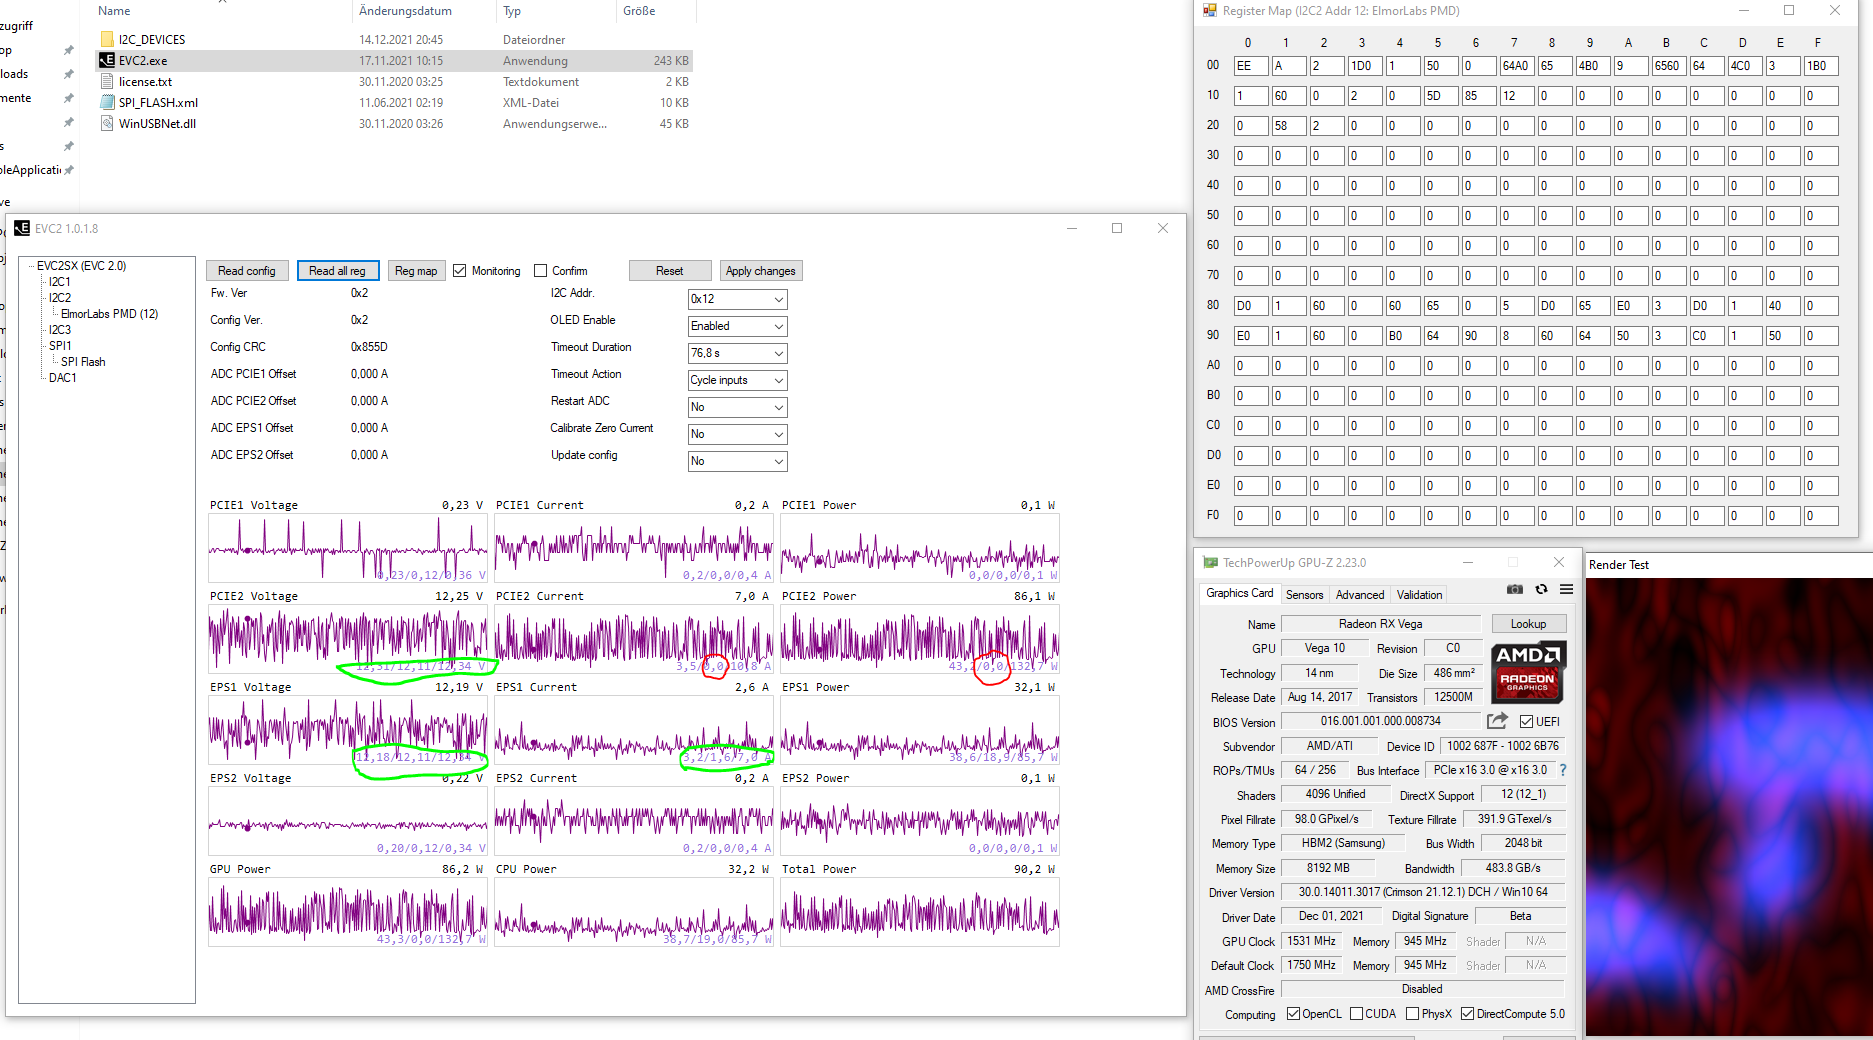Image resolution: width=1873 pixels, height=1040 pixels.
Task: Click the Read all reg button
Action: pyautogui.click(x=337, y=271)
